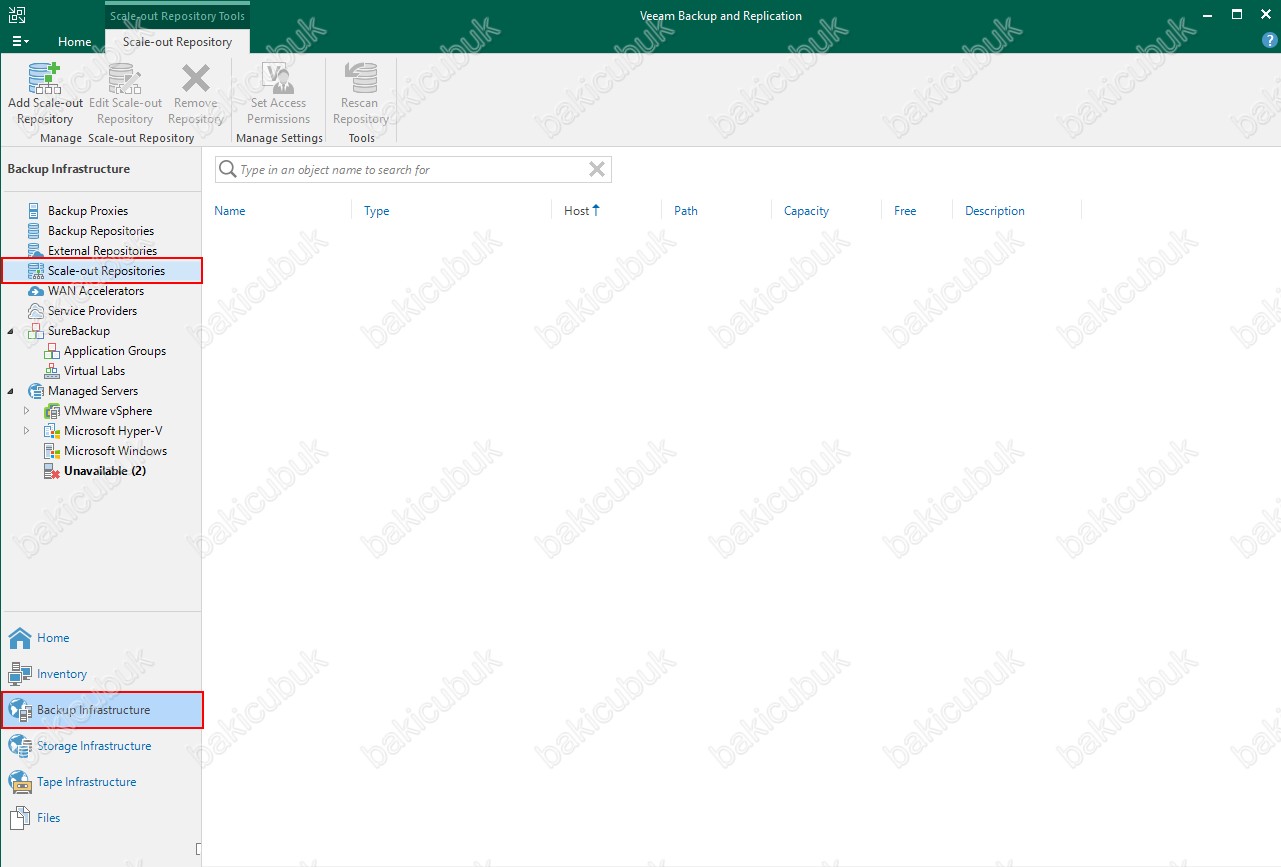Switch to the Home ribbon tab
This screenshot has height=867, width=1281.
(75, 42)
